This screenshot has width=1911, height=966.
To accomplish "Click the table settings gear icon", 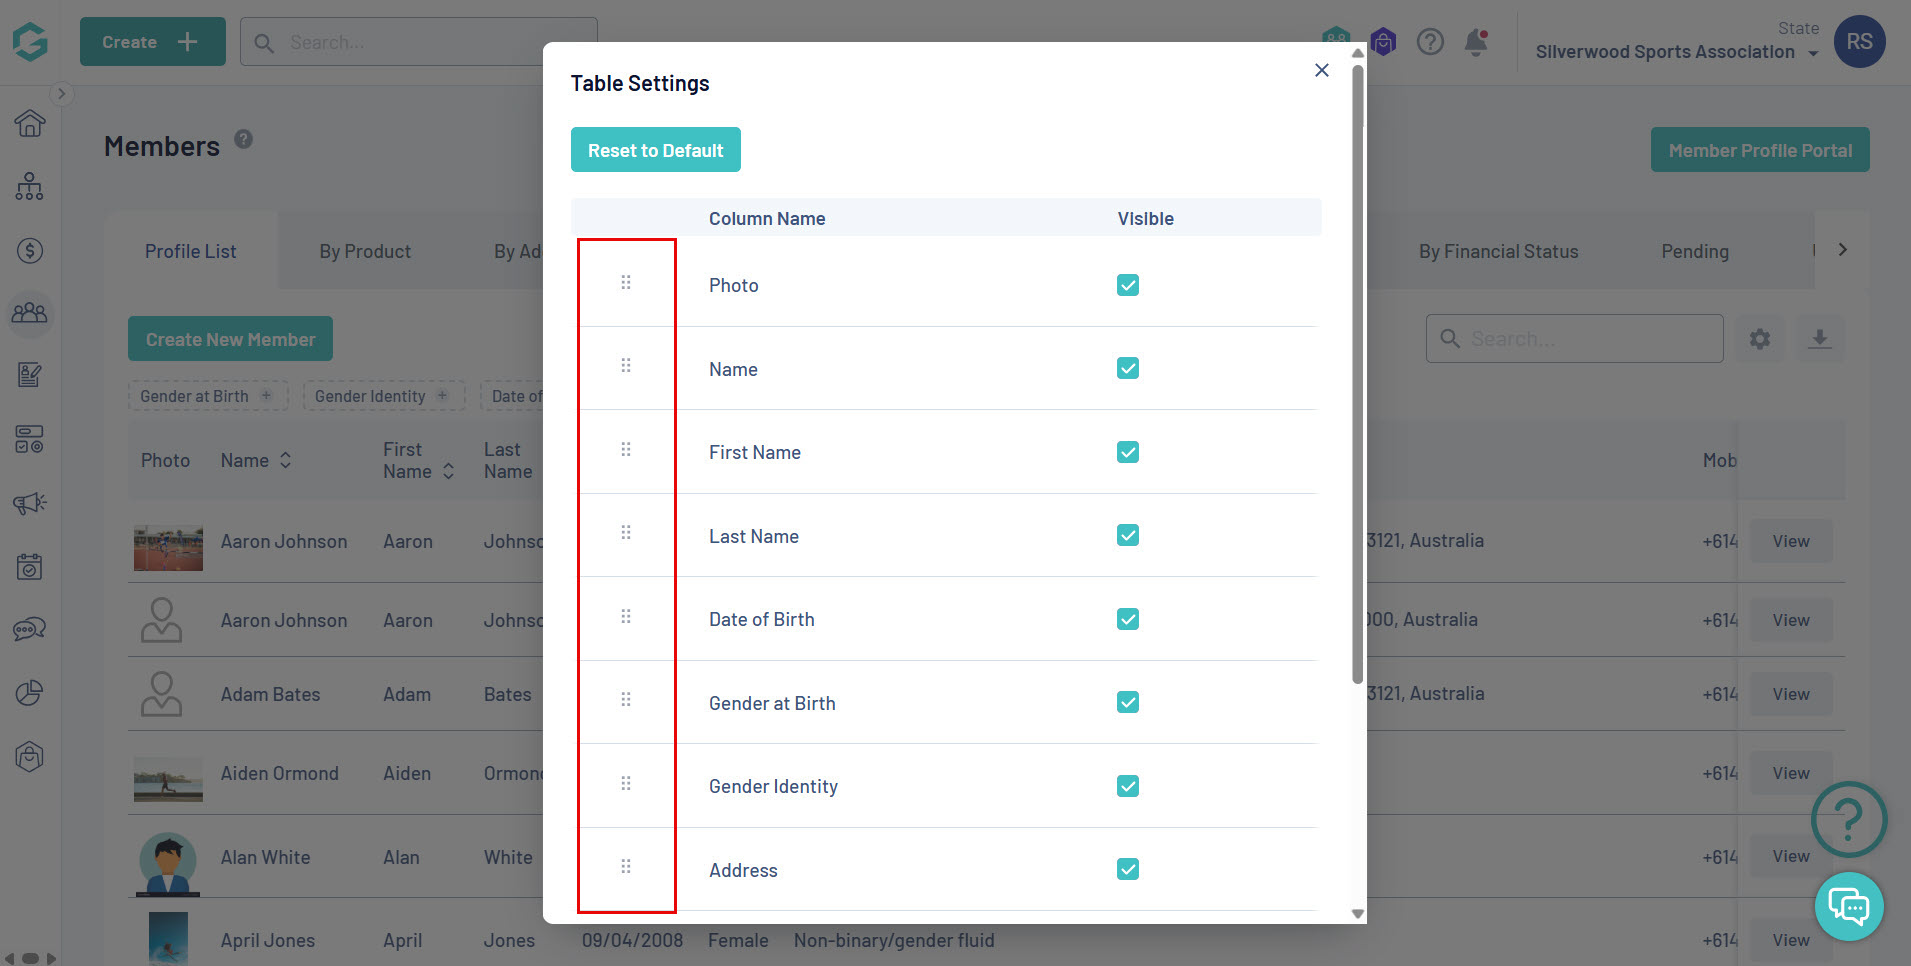I will 1760,339.
